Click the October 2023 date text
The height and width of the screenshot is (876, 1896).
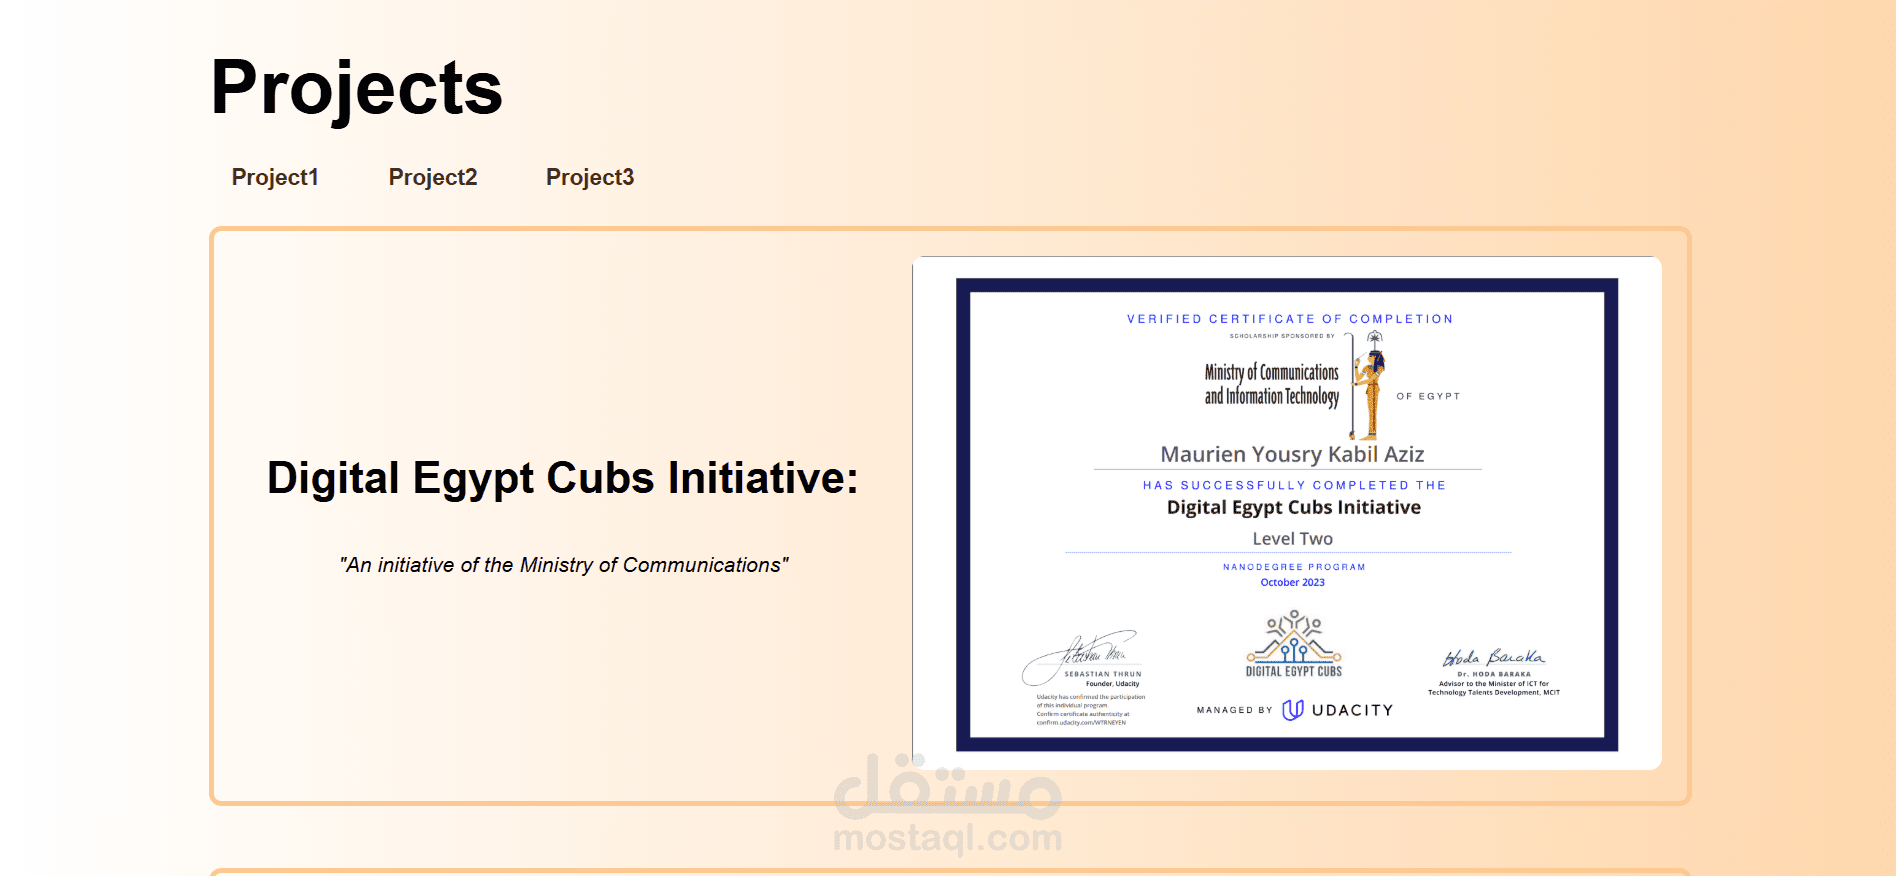1292,582
